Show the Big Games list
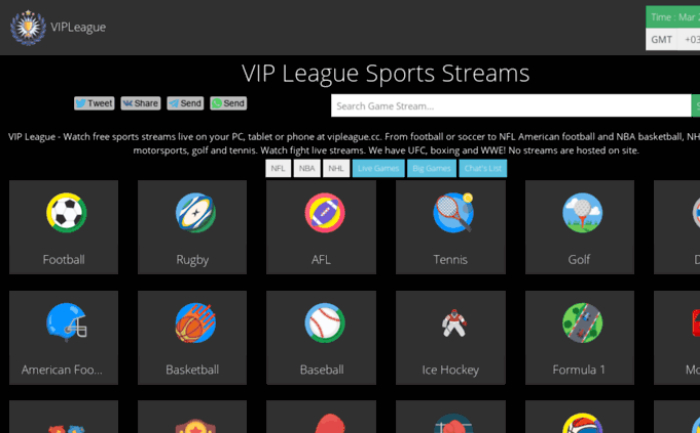Viewport: 700px width, 433px height. coord(432,168)
